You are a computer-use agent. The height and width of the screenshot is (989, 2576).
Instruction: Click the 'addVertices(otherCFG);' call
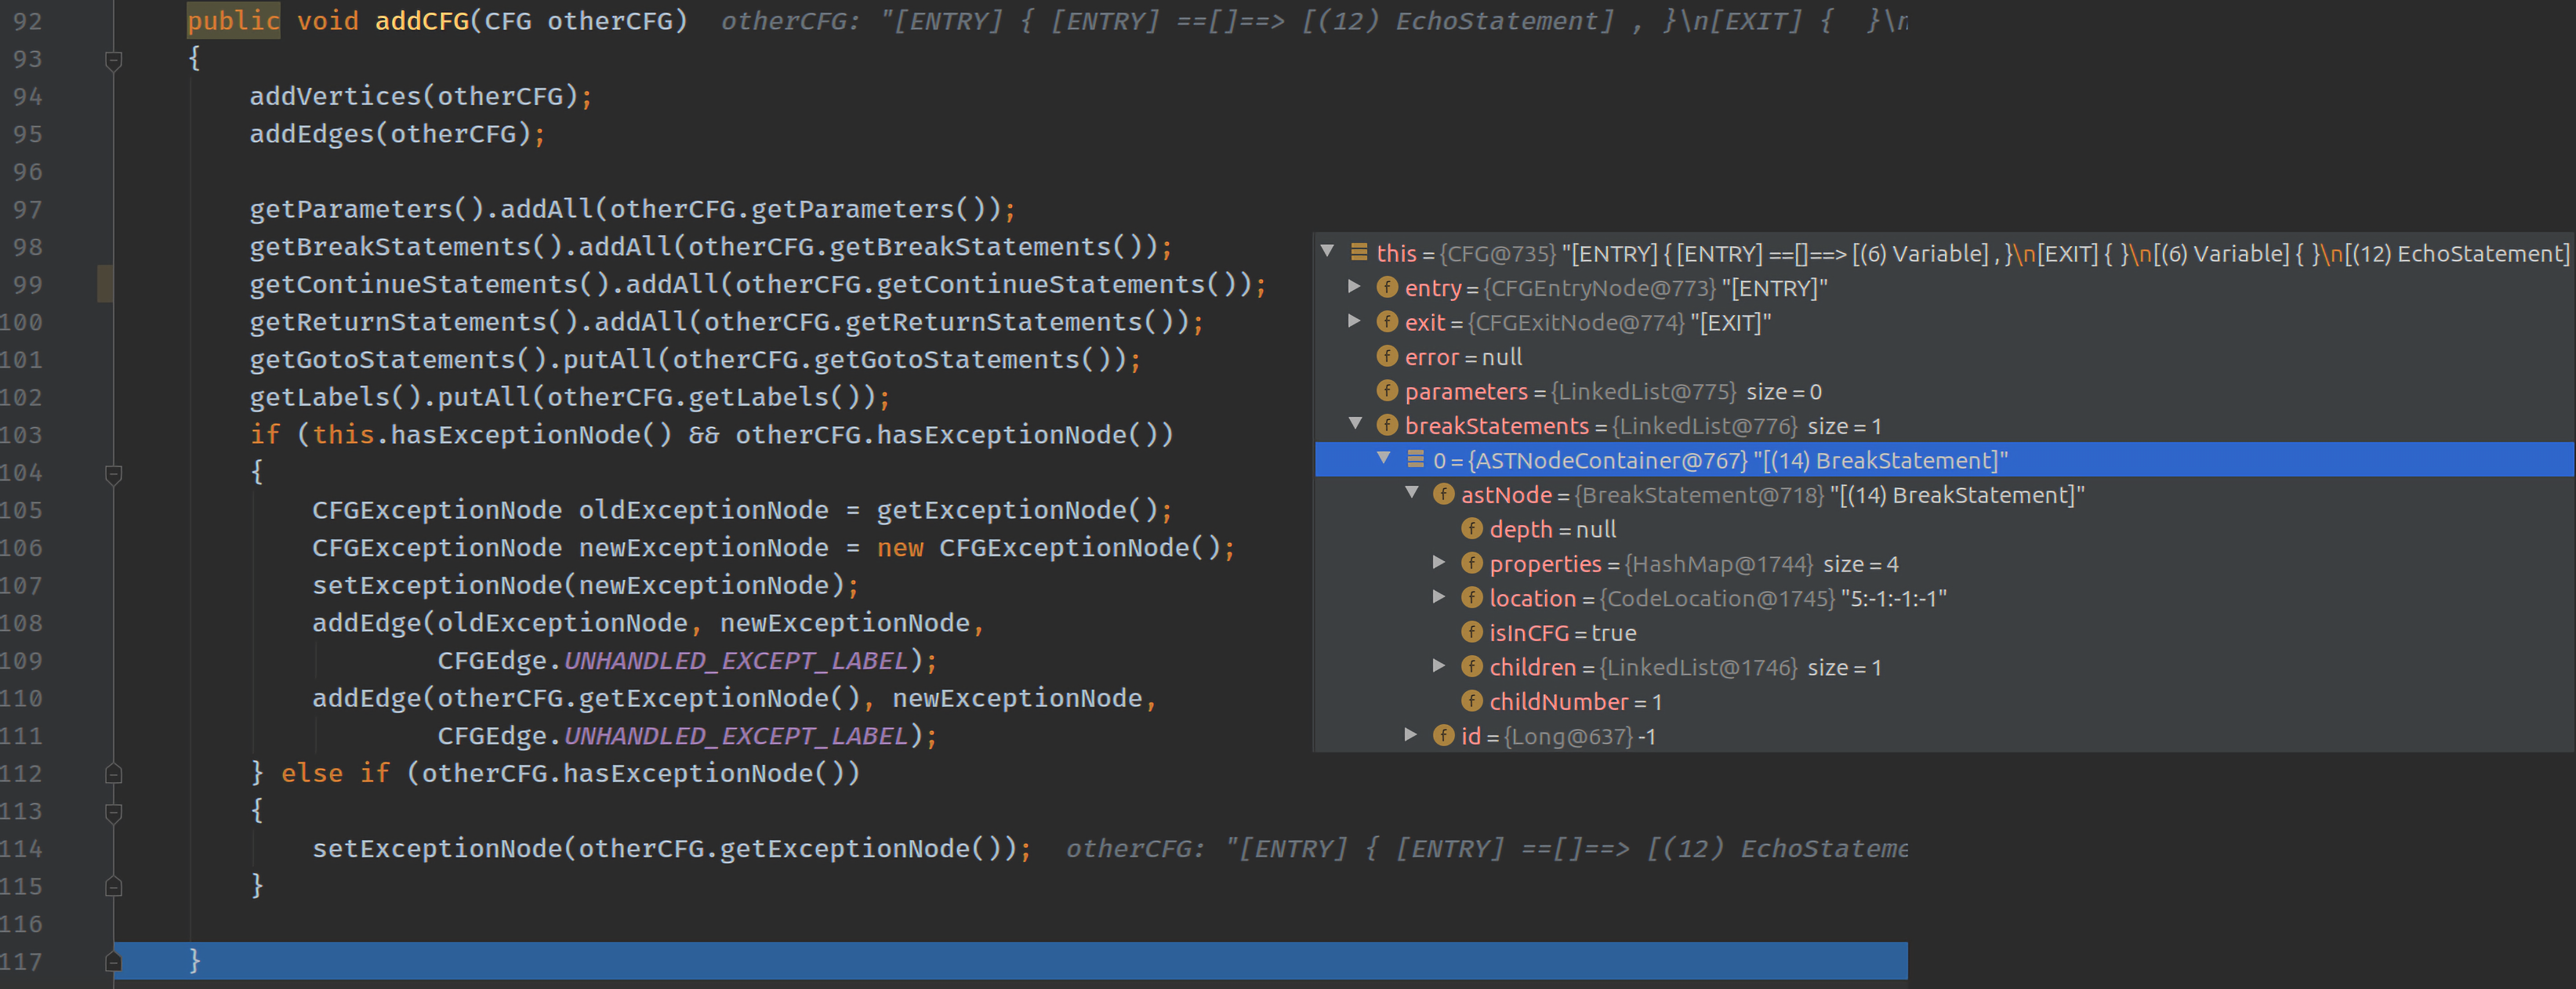(x=421, y=96)
